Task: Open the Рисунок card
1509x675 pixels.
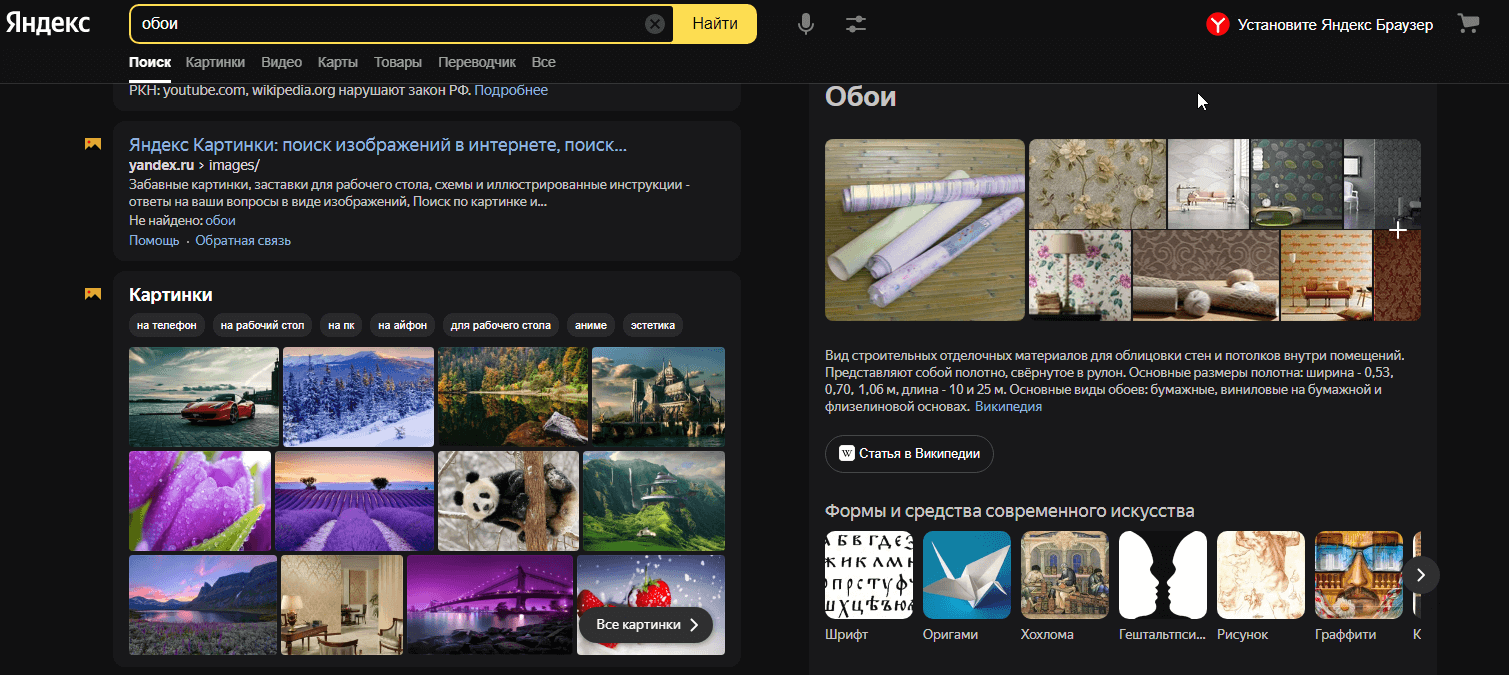Action: click(1261, 587)
